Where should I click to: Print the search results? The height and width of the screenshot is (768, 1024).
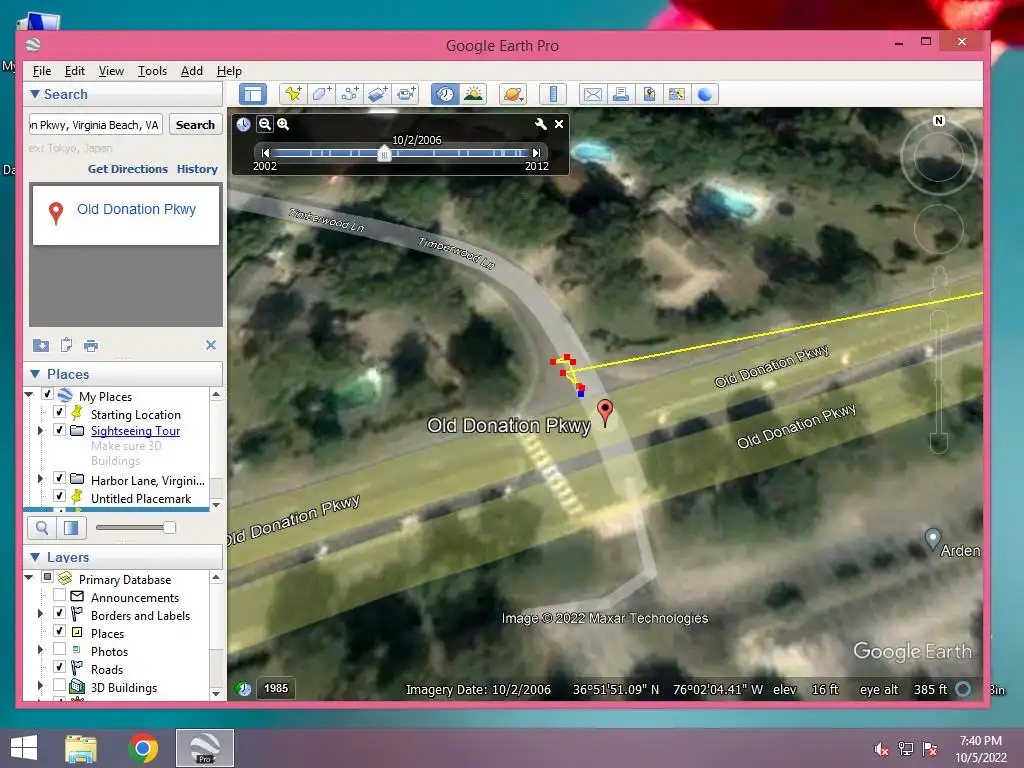[x=91, y=345]
